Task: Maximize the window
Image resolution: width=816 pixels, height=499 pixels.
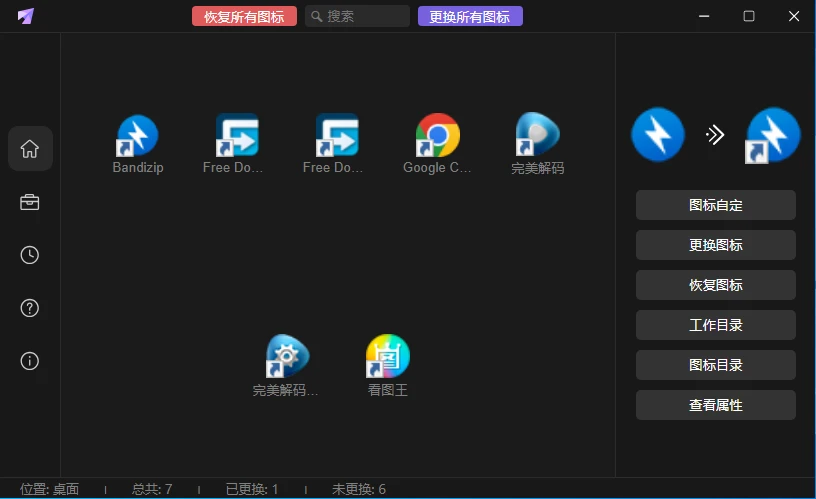Action: pos(749,16)
